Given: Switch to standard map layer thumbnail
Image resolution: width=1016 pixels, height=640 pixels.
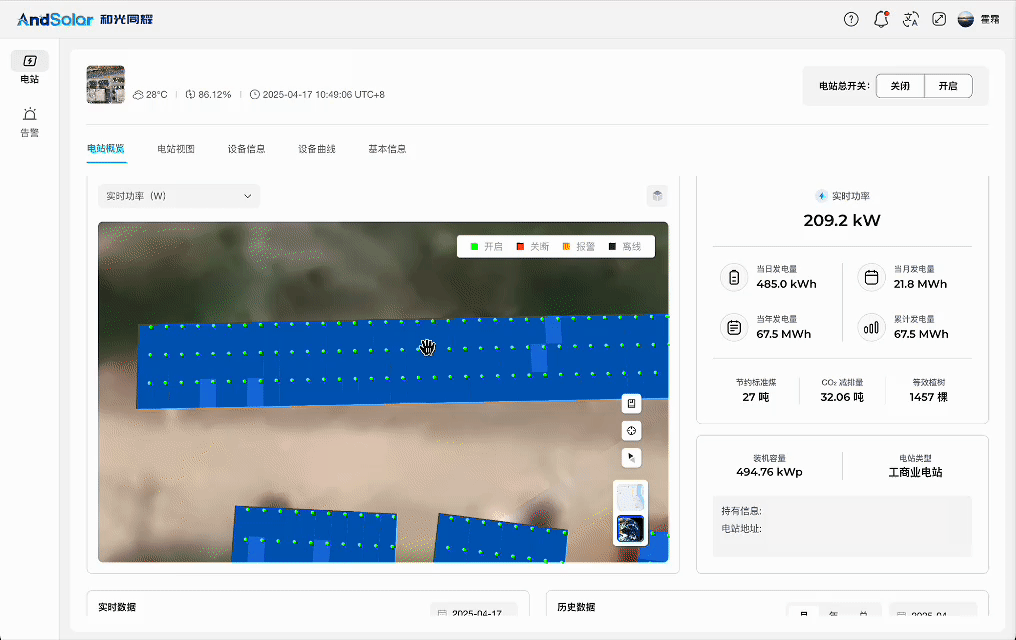Looking at the screenshot, I should (630, 497).
